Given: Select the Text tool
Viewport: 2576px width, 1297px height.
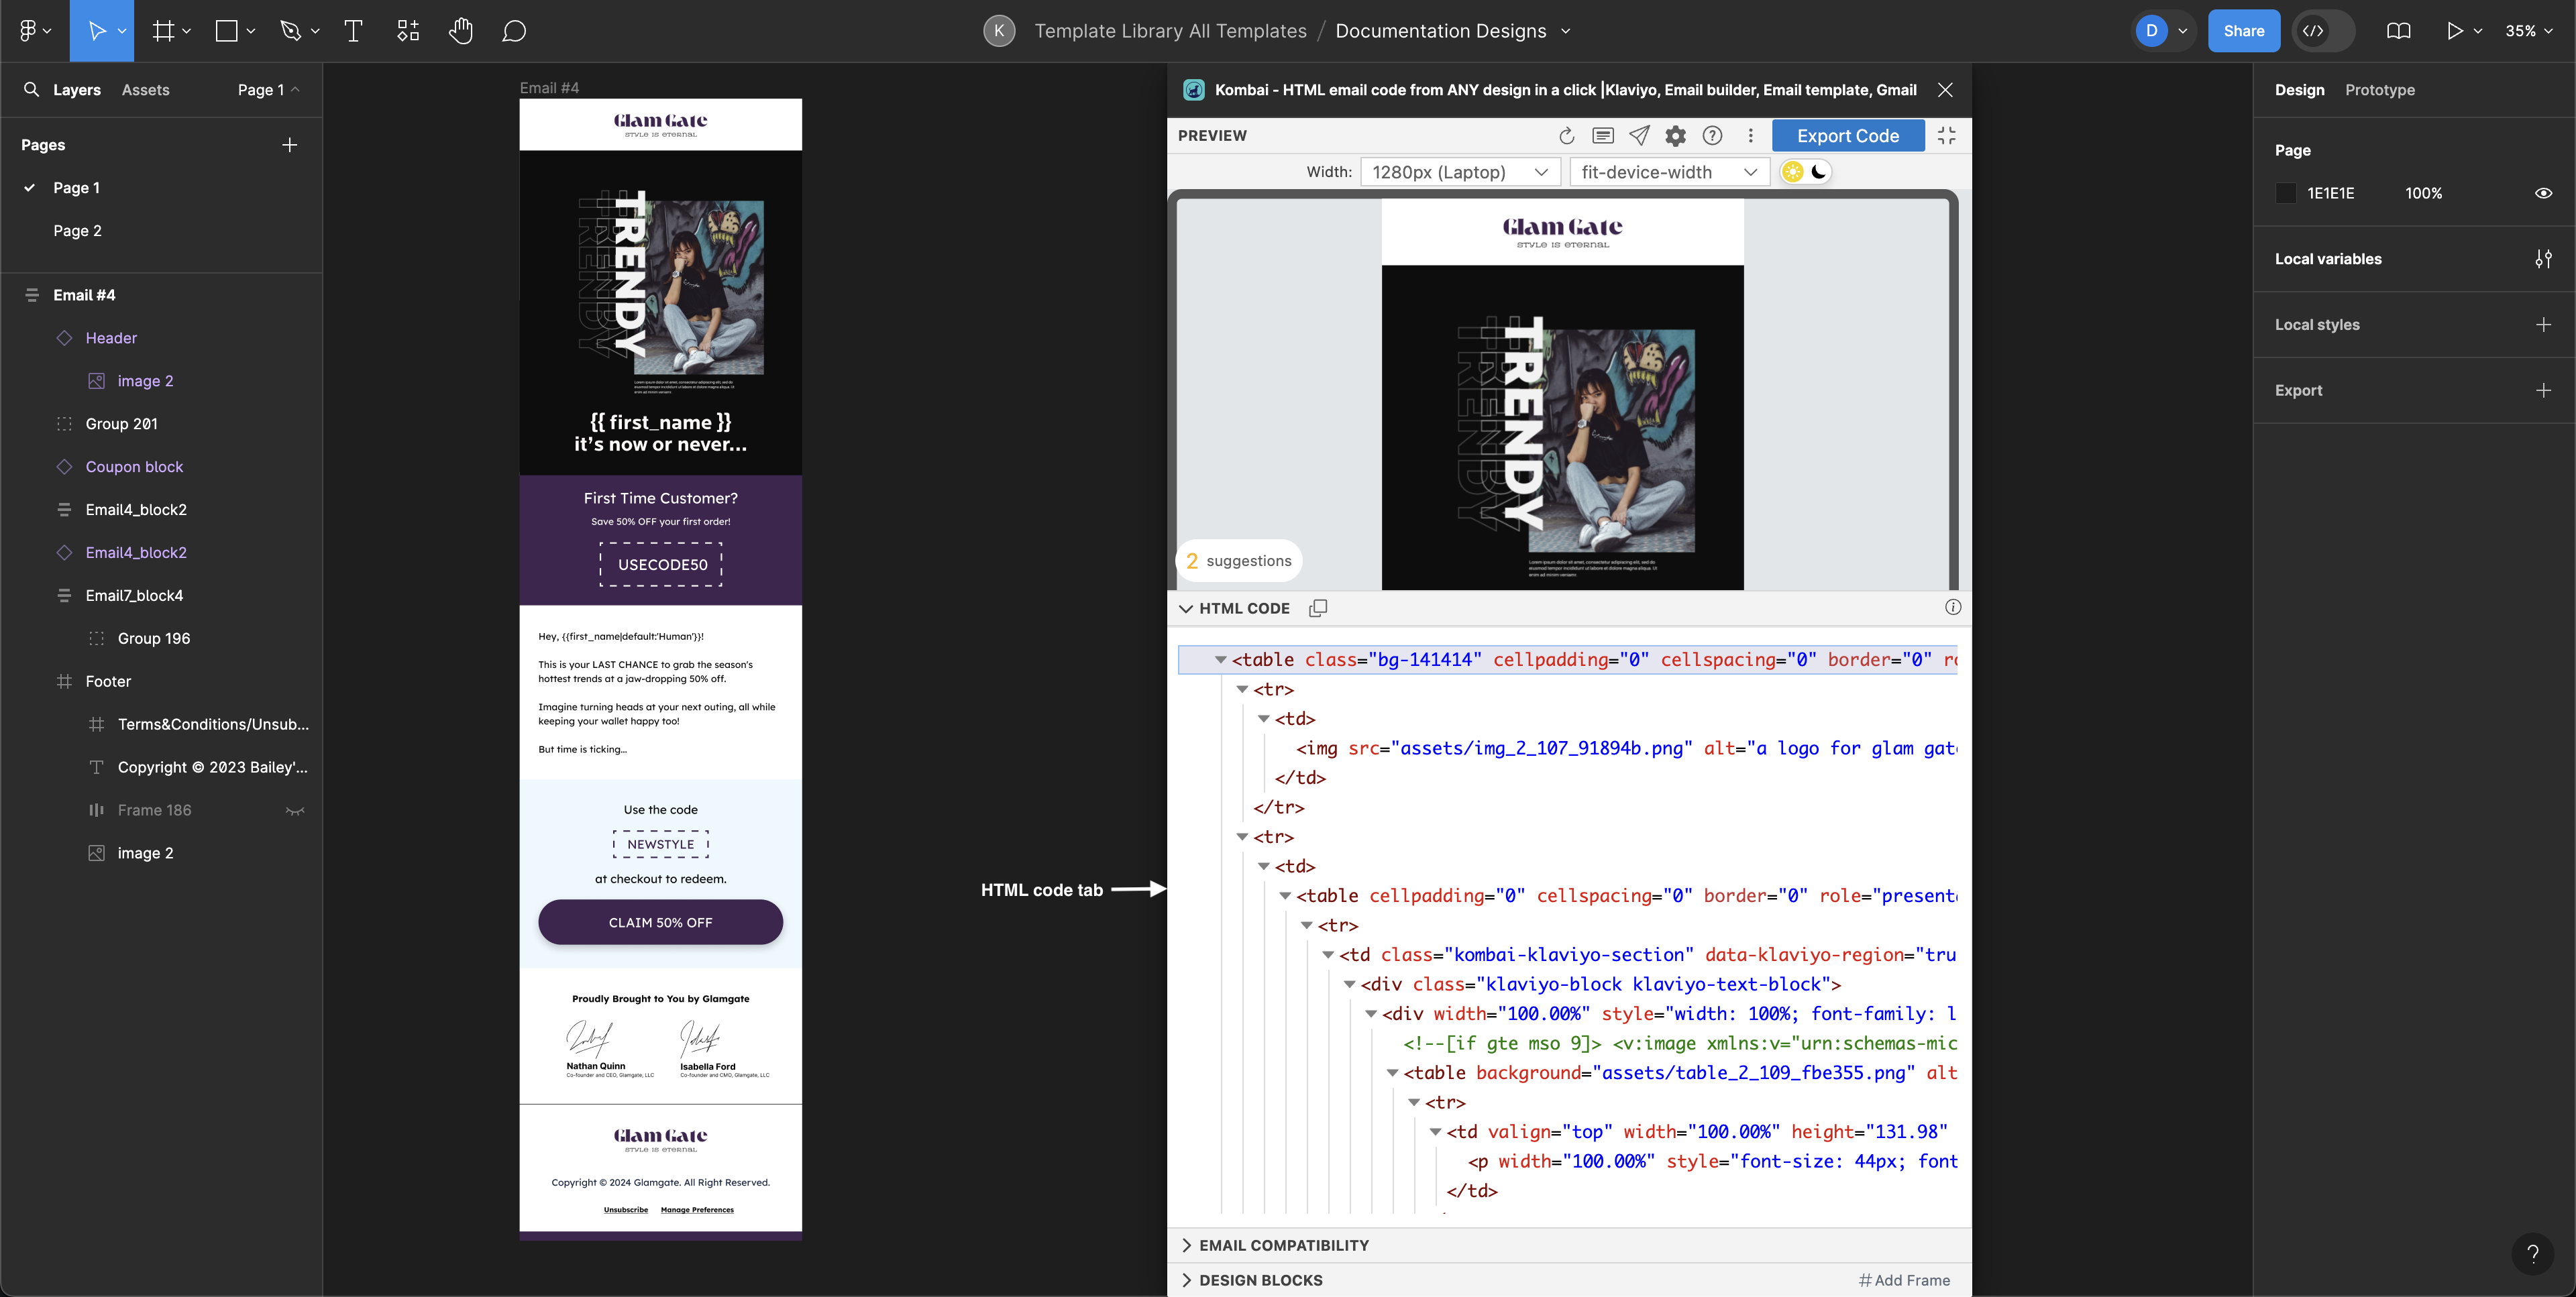Looking at the screenshot, I should [353, 31].
